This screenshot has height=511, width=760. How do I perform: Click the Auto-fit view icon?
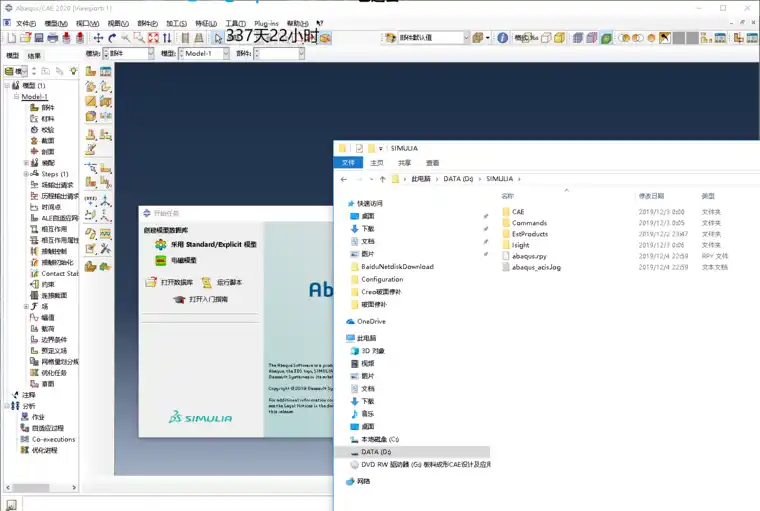[153, 38]
